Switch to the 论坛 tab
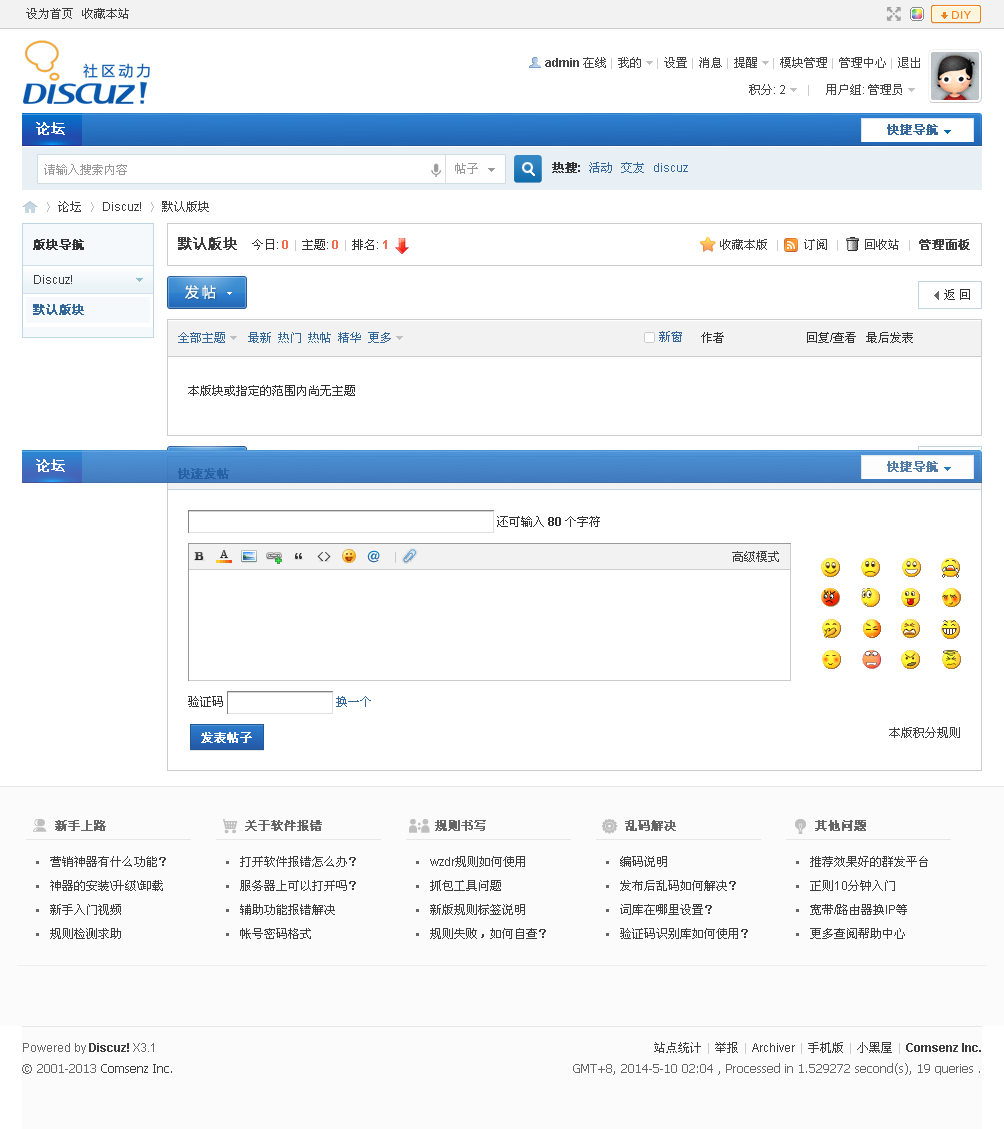The height and width of the screenshot is (1129, 1004). (51, 129)
